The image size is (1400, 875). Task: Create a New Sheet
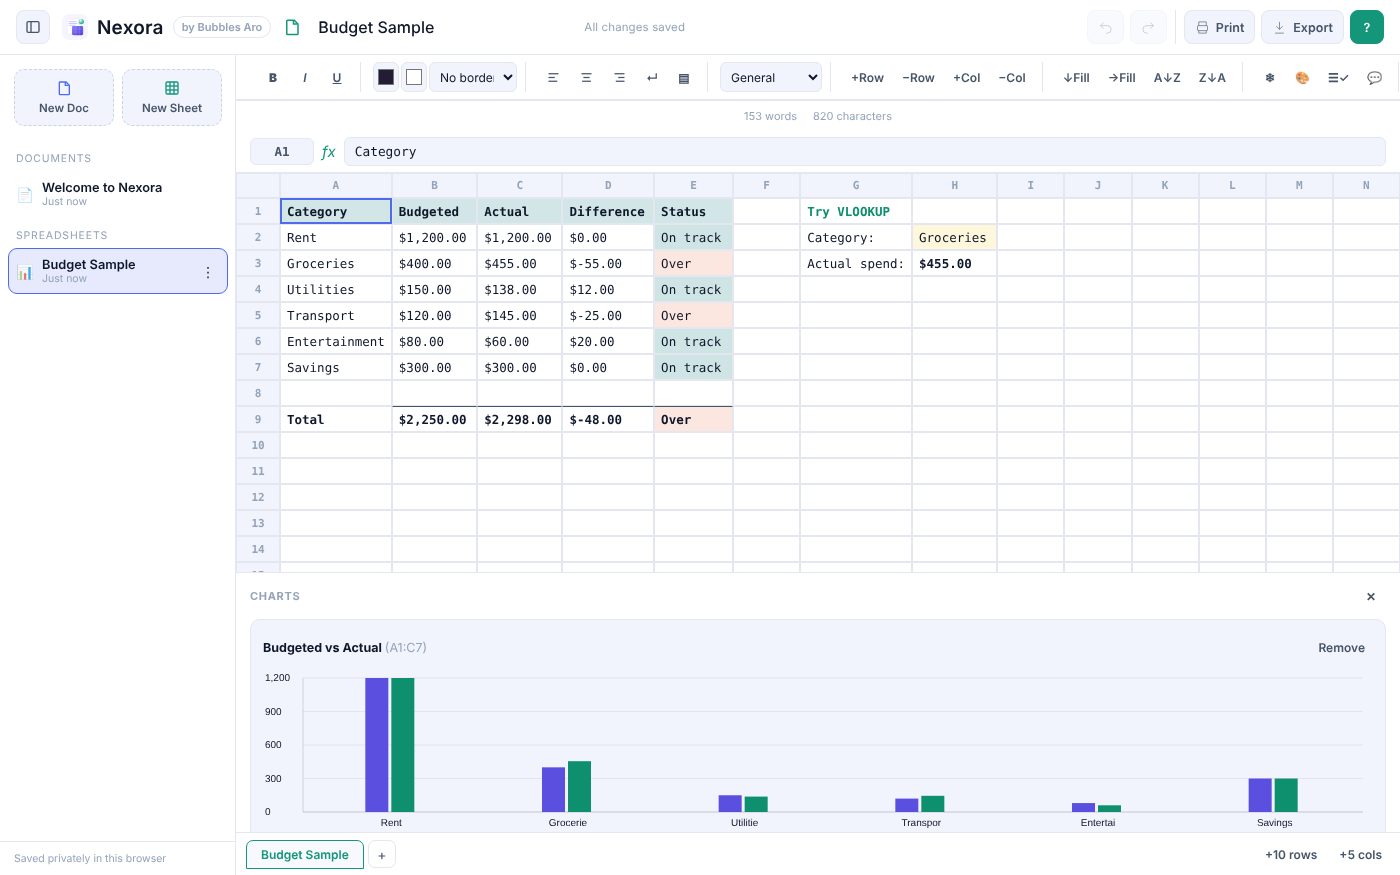172,97
